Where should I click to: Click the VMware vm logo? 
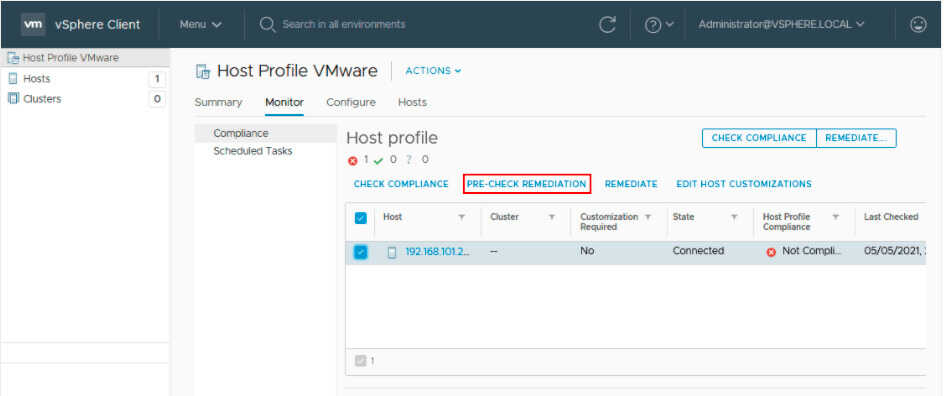pyautogui.click(x=33, y=25)
